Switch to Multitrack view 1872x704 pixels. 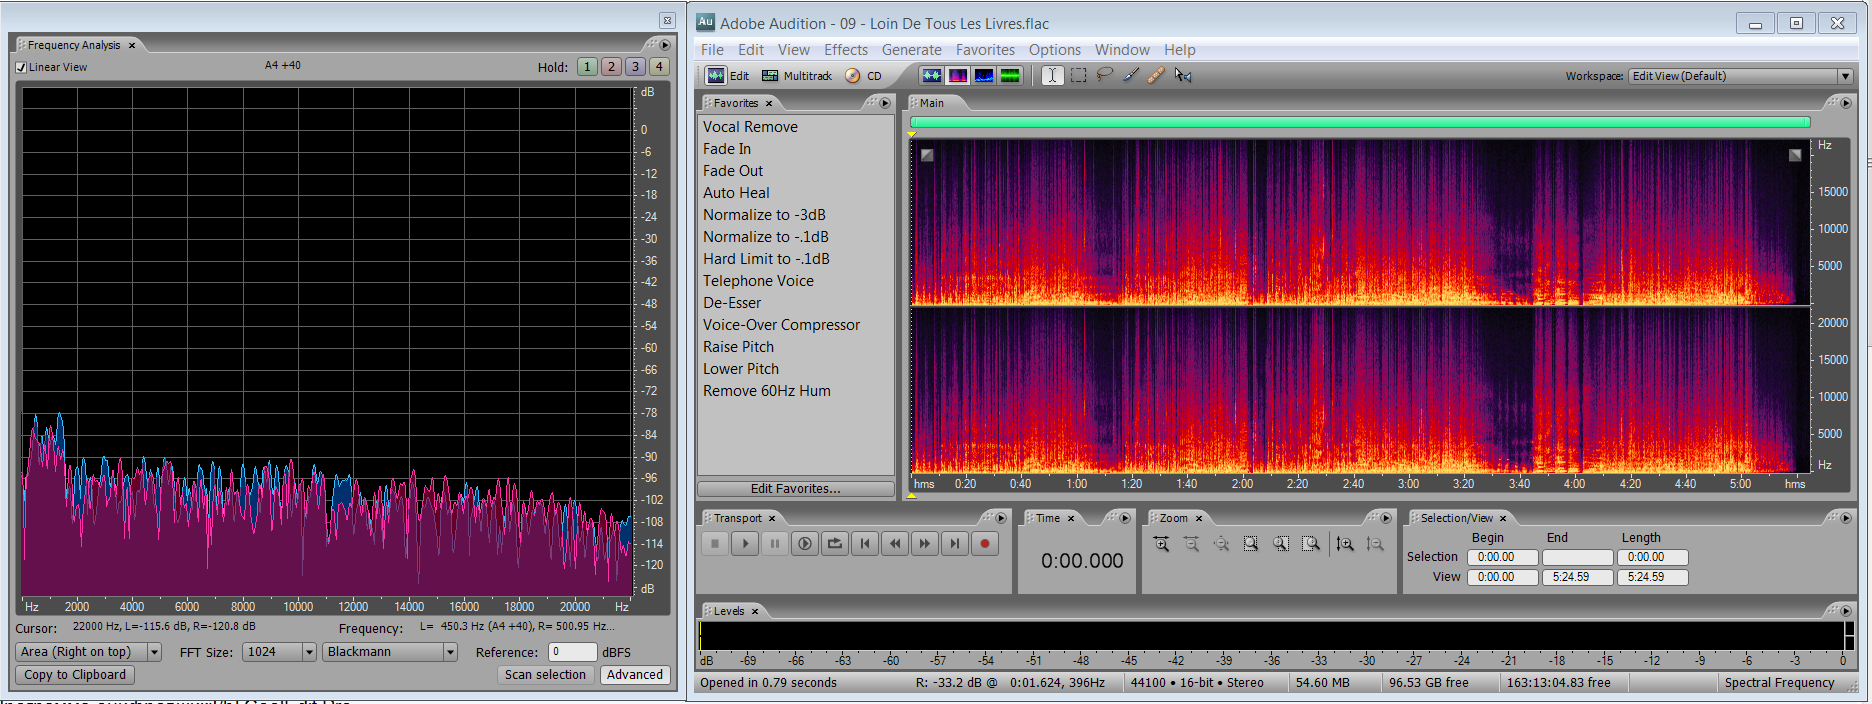(x=797, y=76)
